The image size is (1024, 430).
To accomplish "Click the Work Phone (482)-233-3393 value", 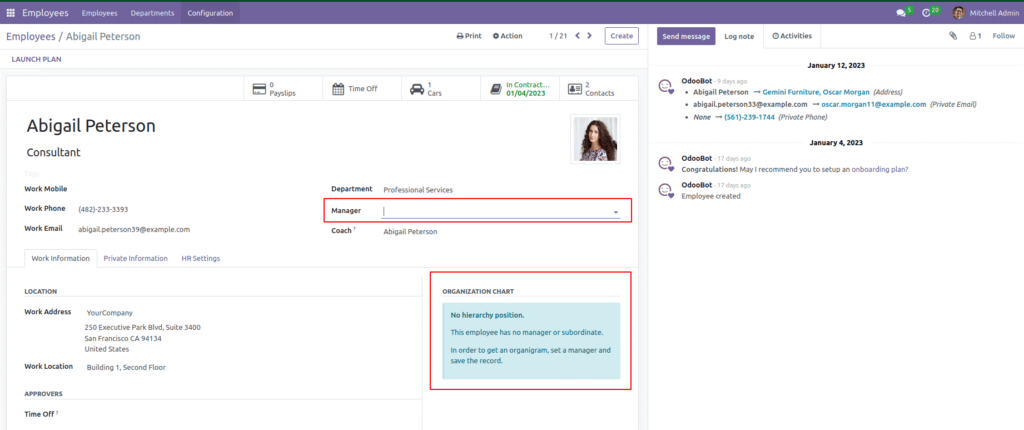I will point(103,210).
